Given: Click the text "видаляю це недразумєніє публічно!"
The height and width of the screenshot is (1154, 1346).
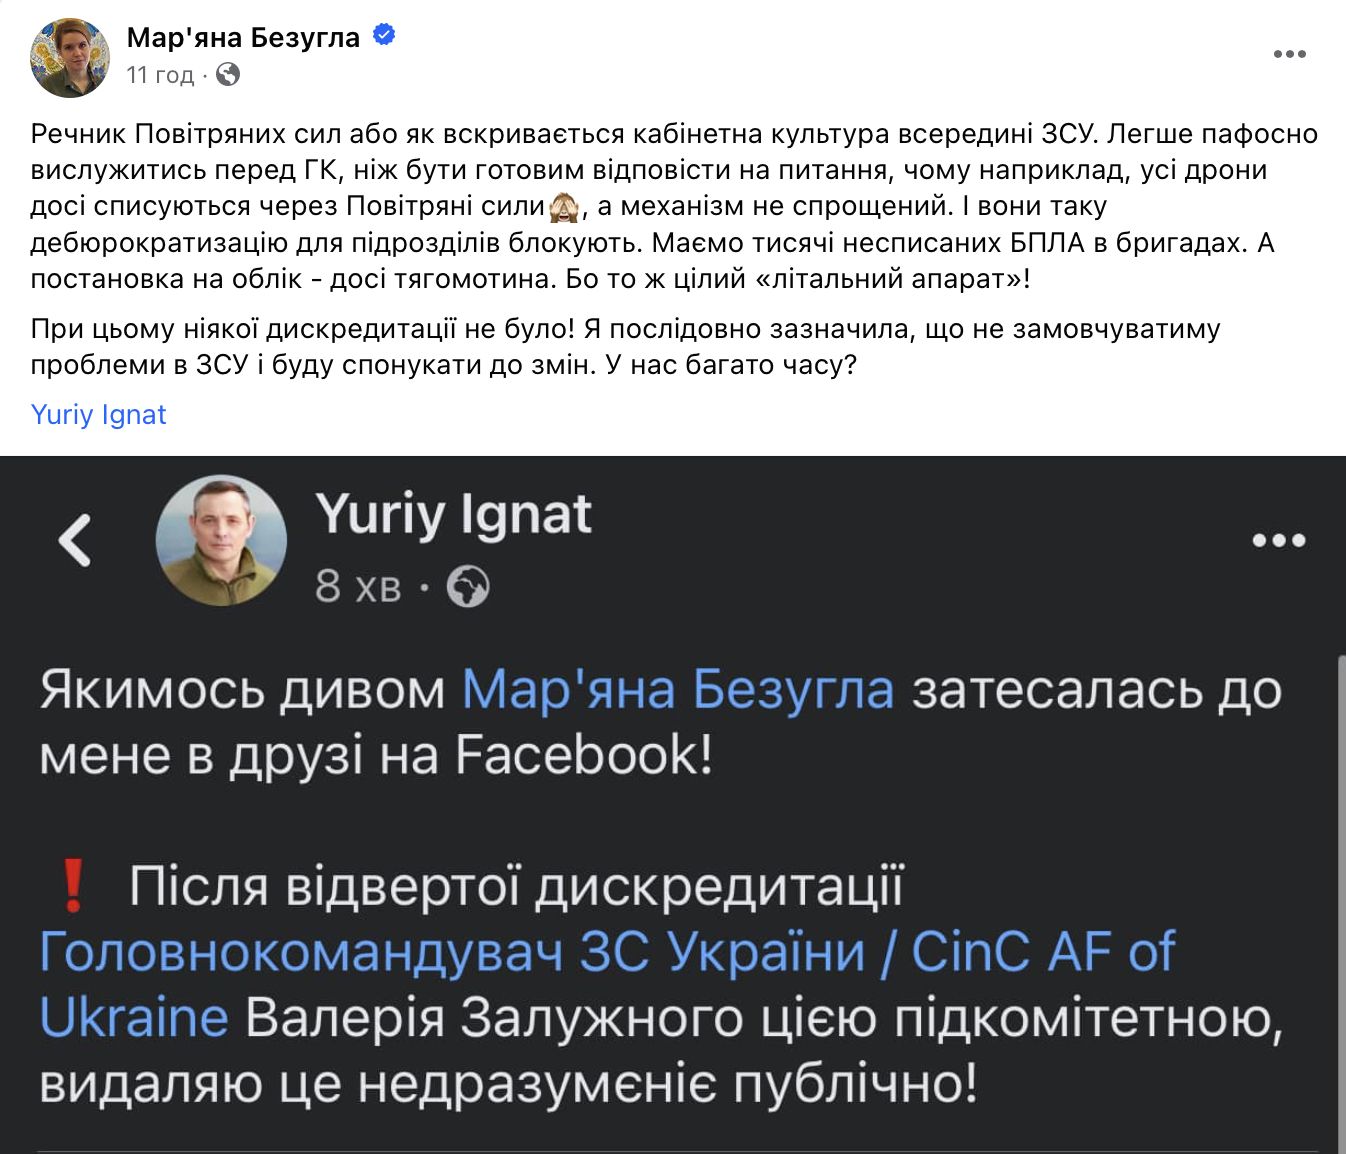Looking at the screenshot, I should click(508, 1084).
